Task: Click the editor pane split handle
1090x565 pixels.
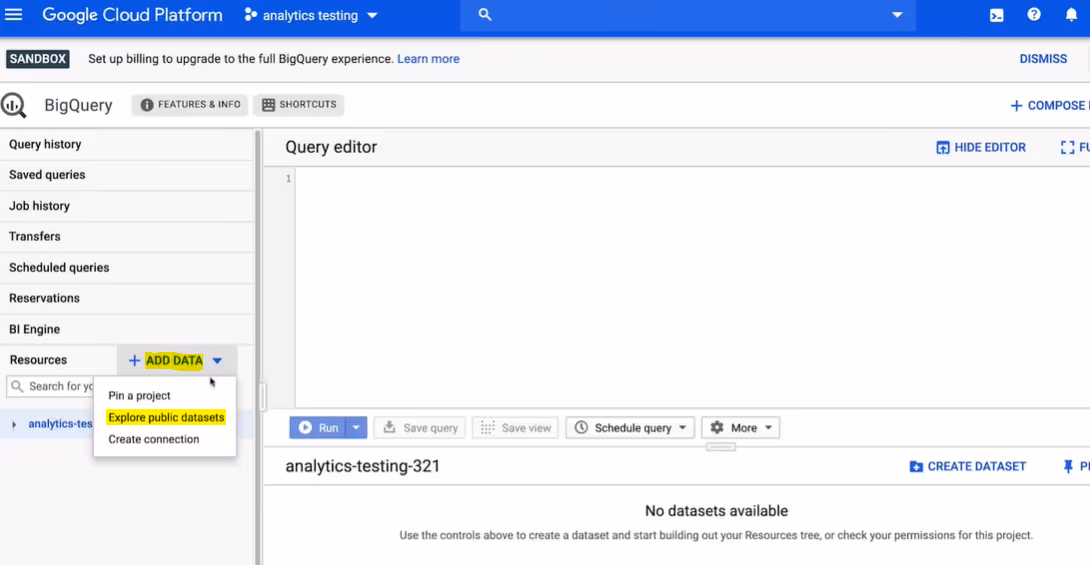Action: (x=721, y=447)
